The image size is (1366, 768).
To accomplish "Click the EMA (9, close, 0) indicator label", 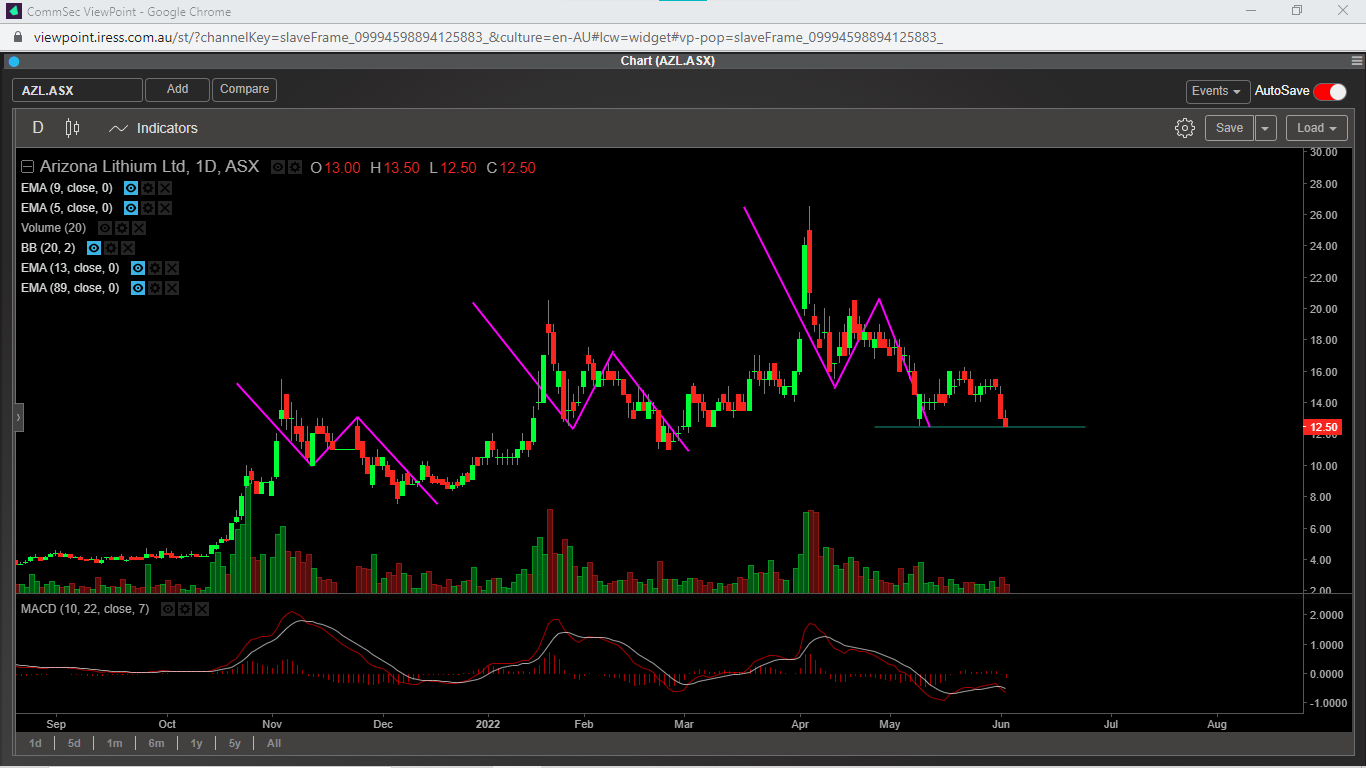I will (x=66, y=188).
